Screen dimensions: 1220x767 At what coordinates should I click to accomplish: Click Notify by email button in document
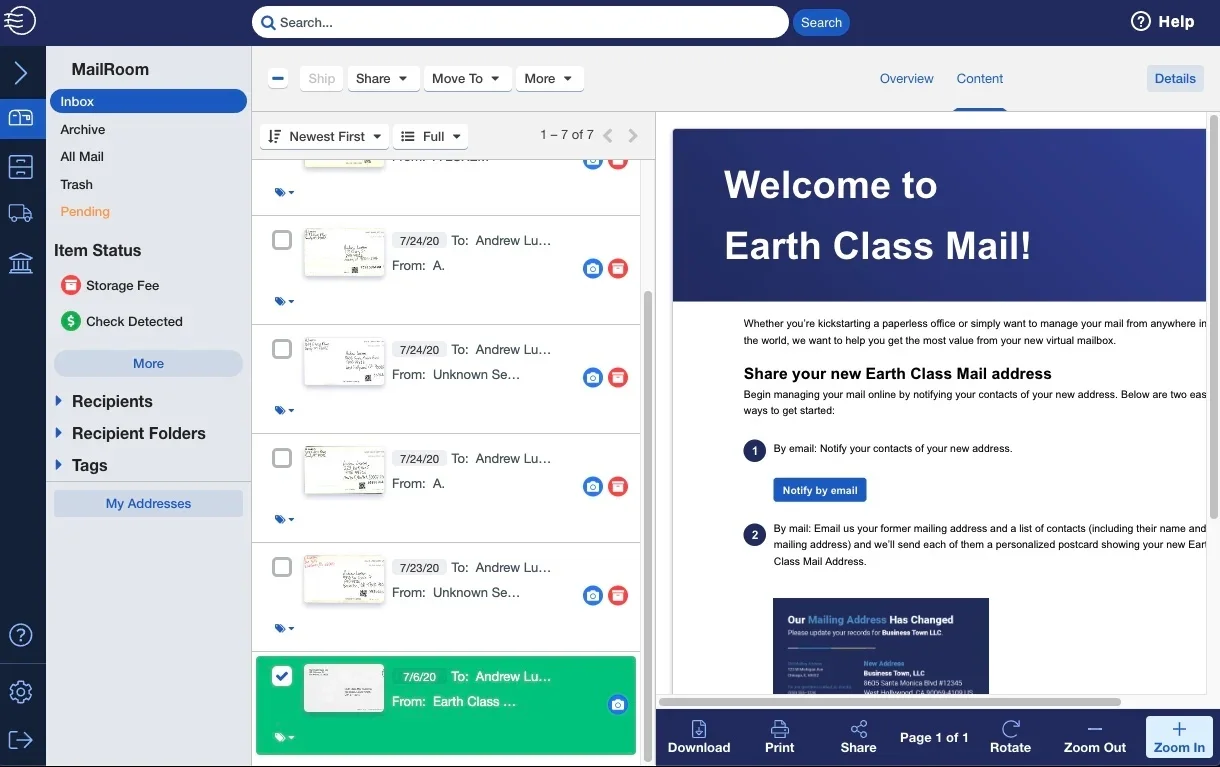pos(820,490)
